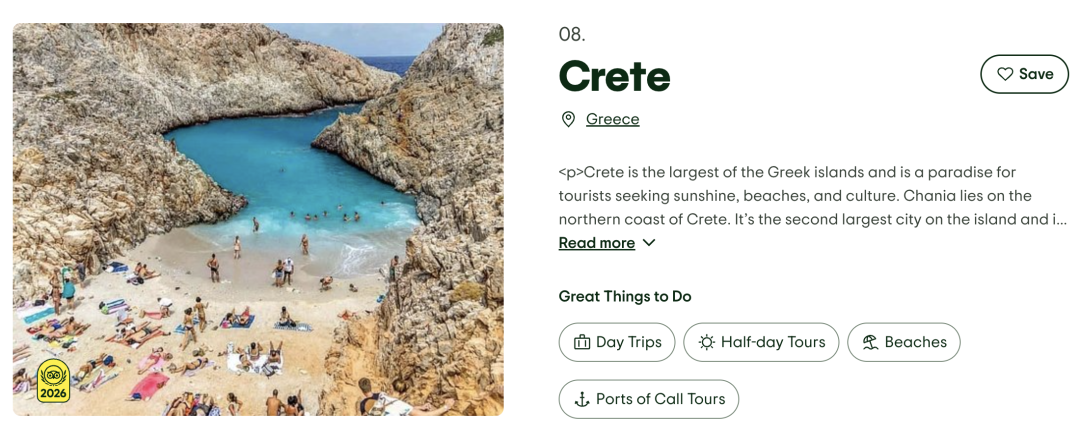This screenshot has height=437, width=1080.
Task: Click the suitcase icon in Day Trips
Action: [x=582, y=342]
